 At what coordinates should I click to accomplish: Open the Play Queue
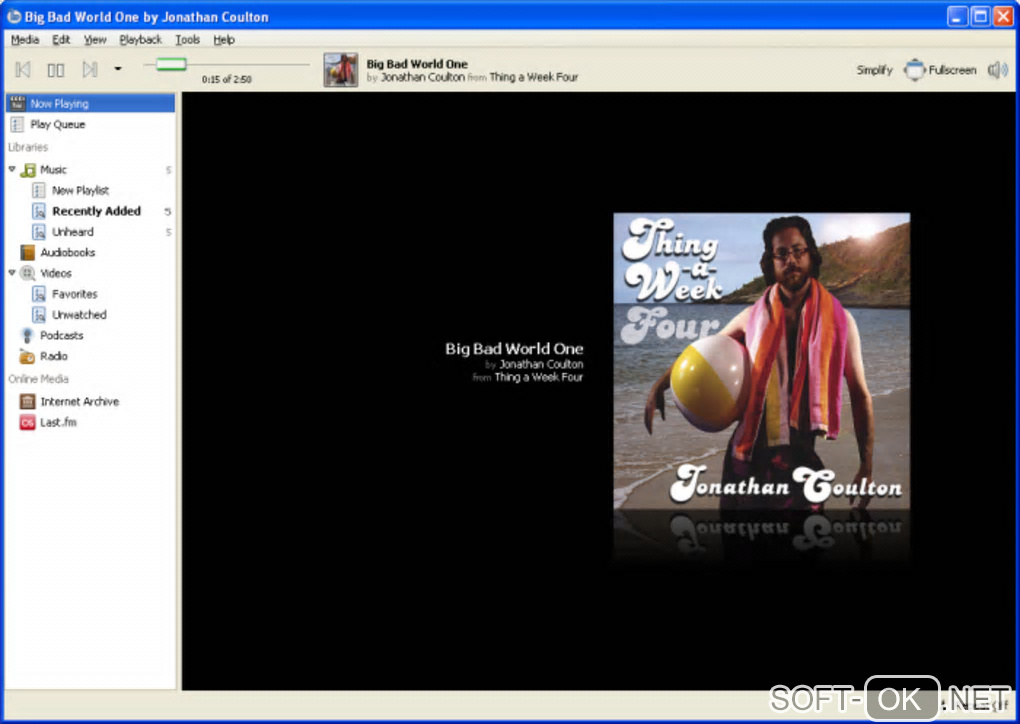coord(90,124)
